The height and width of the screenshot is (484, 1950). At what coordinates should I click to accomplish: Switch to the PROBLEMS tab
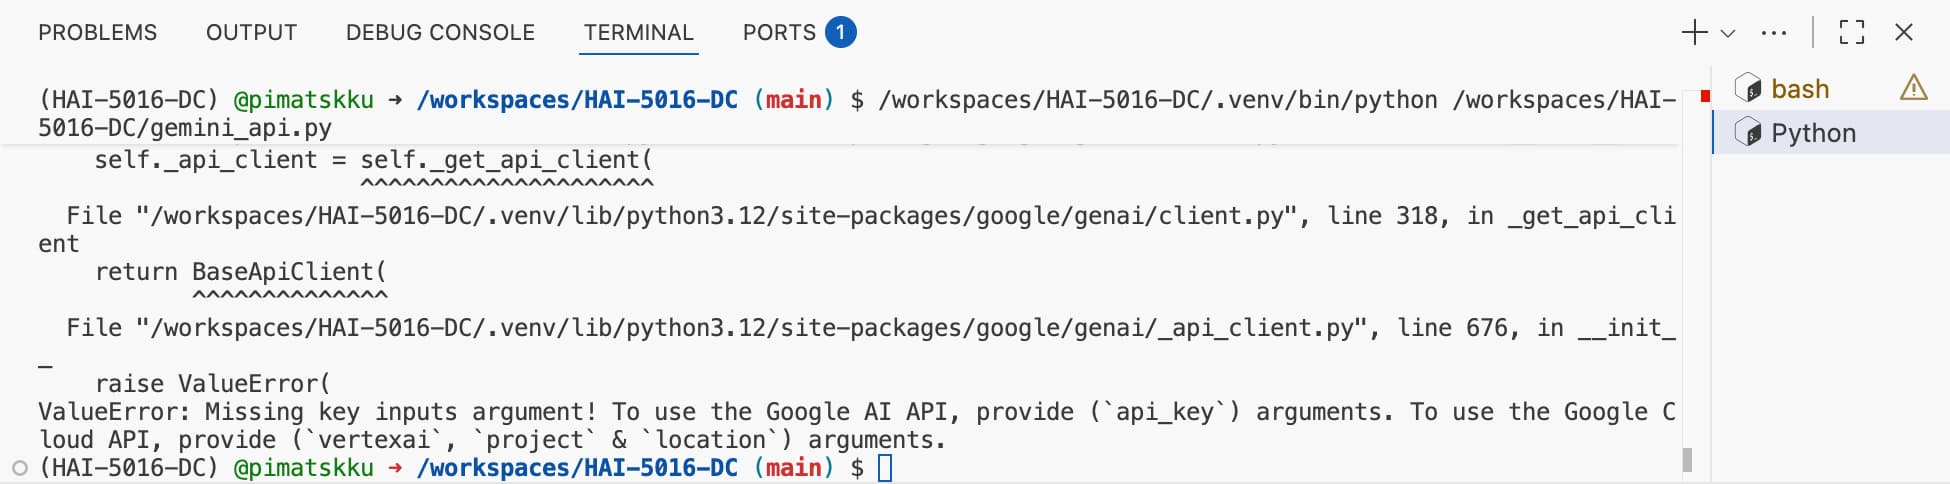97,33
